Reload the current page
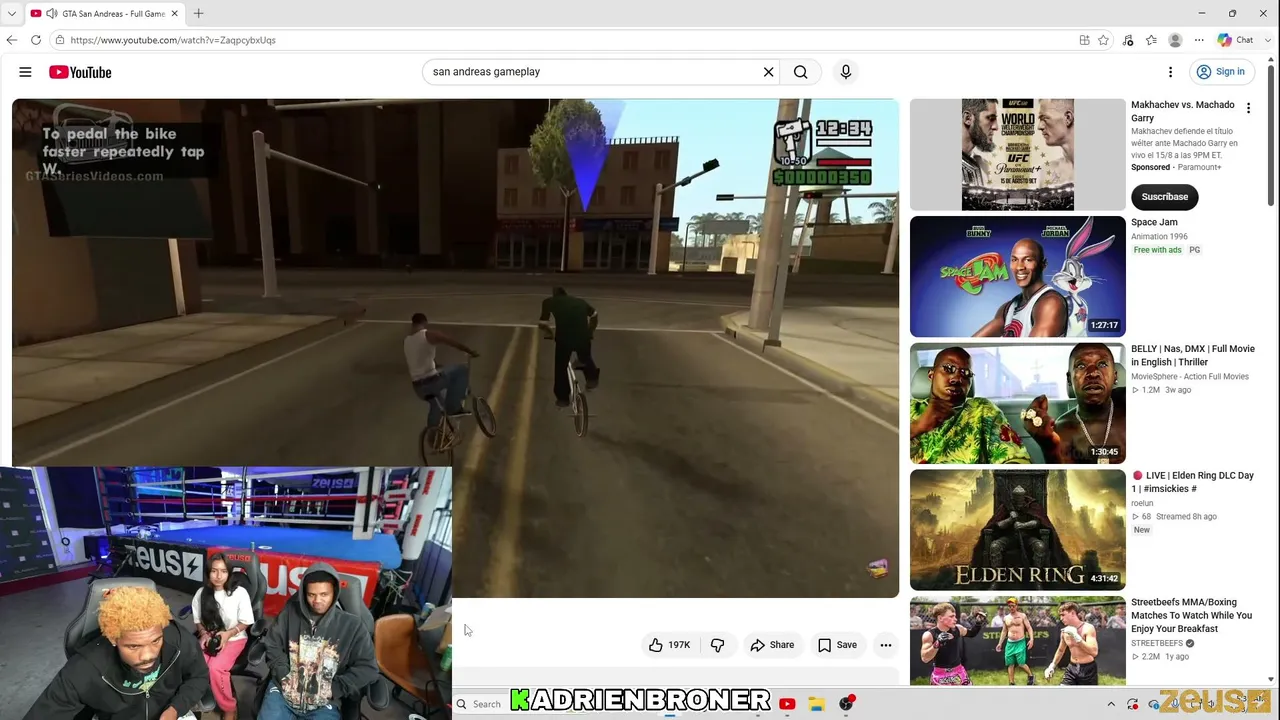 coord(36,40)
